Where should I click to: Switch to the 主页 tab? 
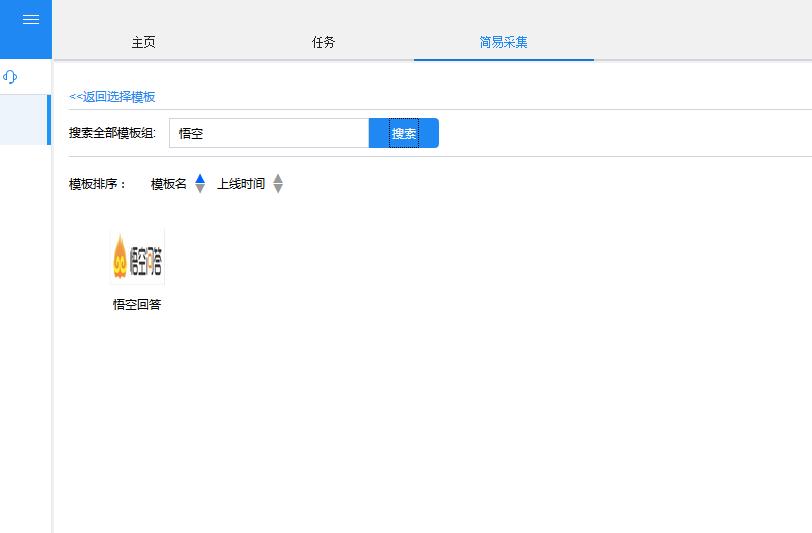[143, 42]
